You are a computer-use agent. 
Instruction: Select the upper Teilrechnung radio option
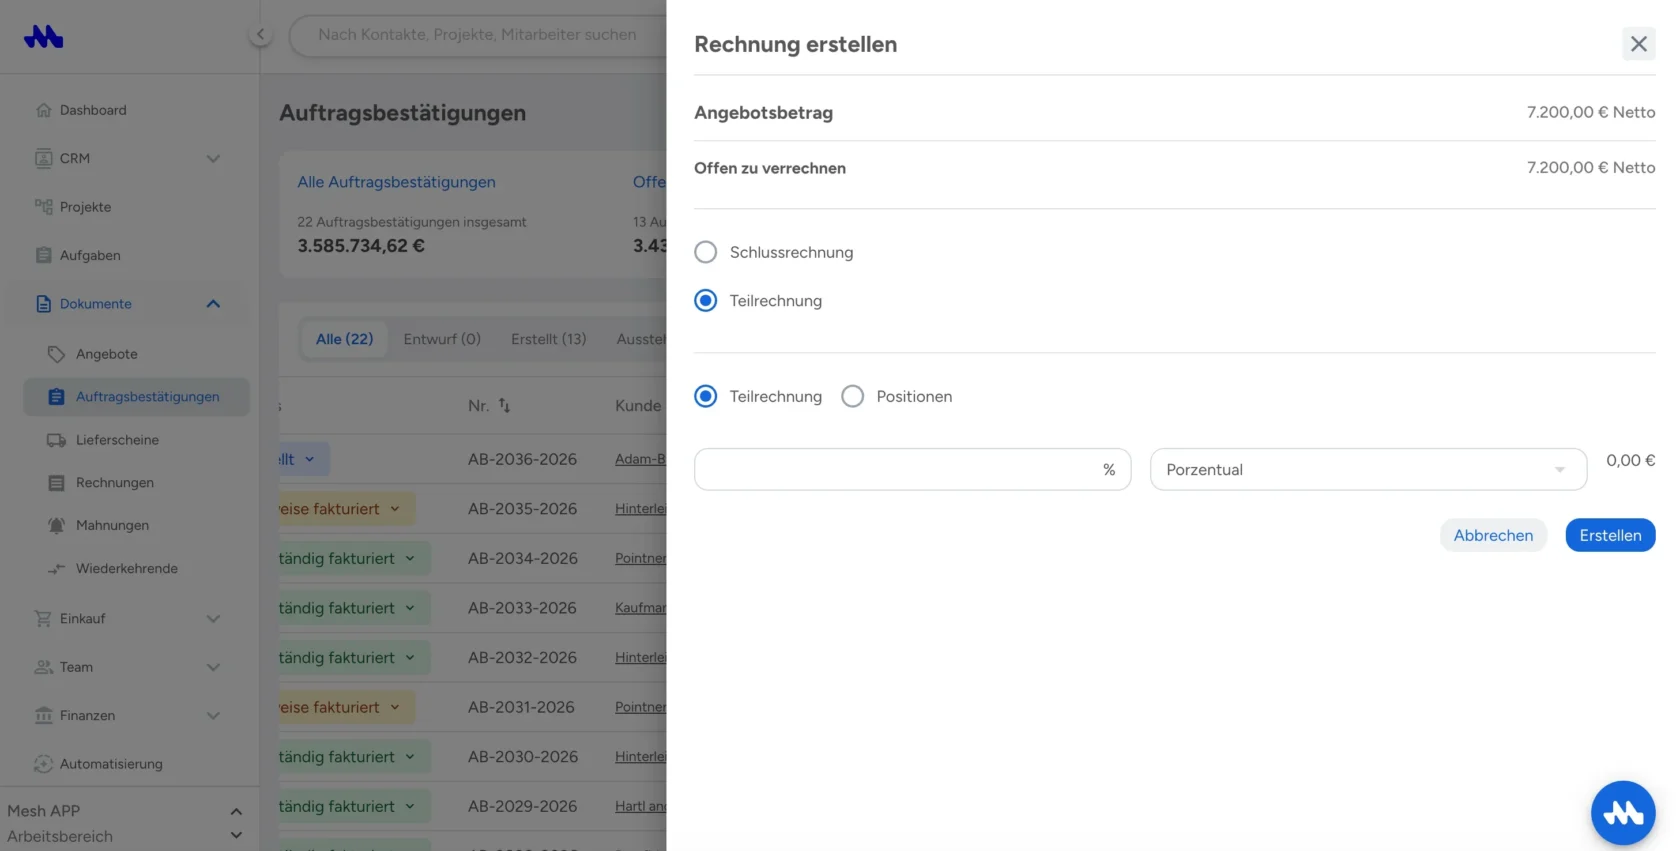tap(705, 300)
